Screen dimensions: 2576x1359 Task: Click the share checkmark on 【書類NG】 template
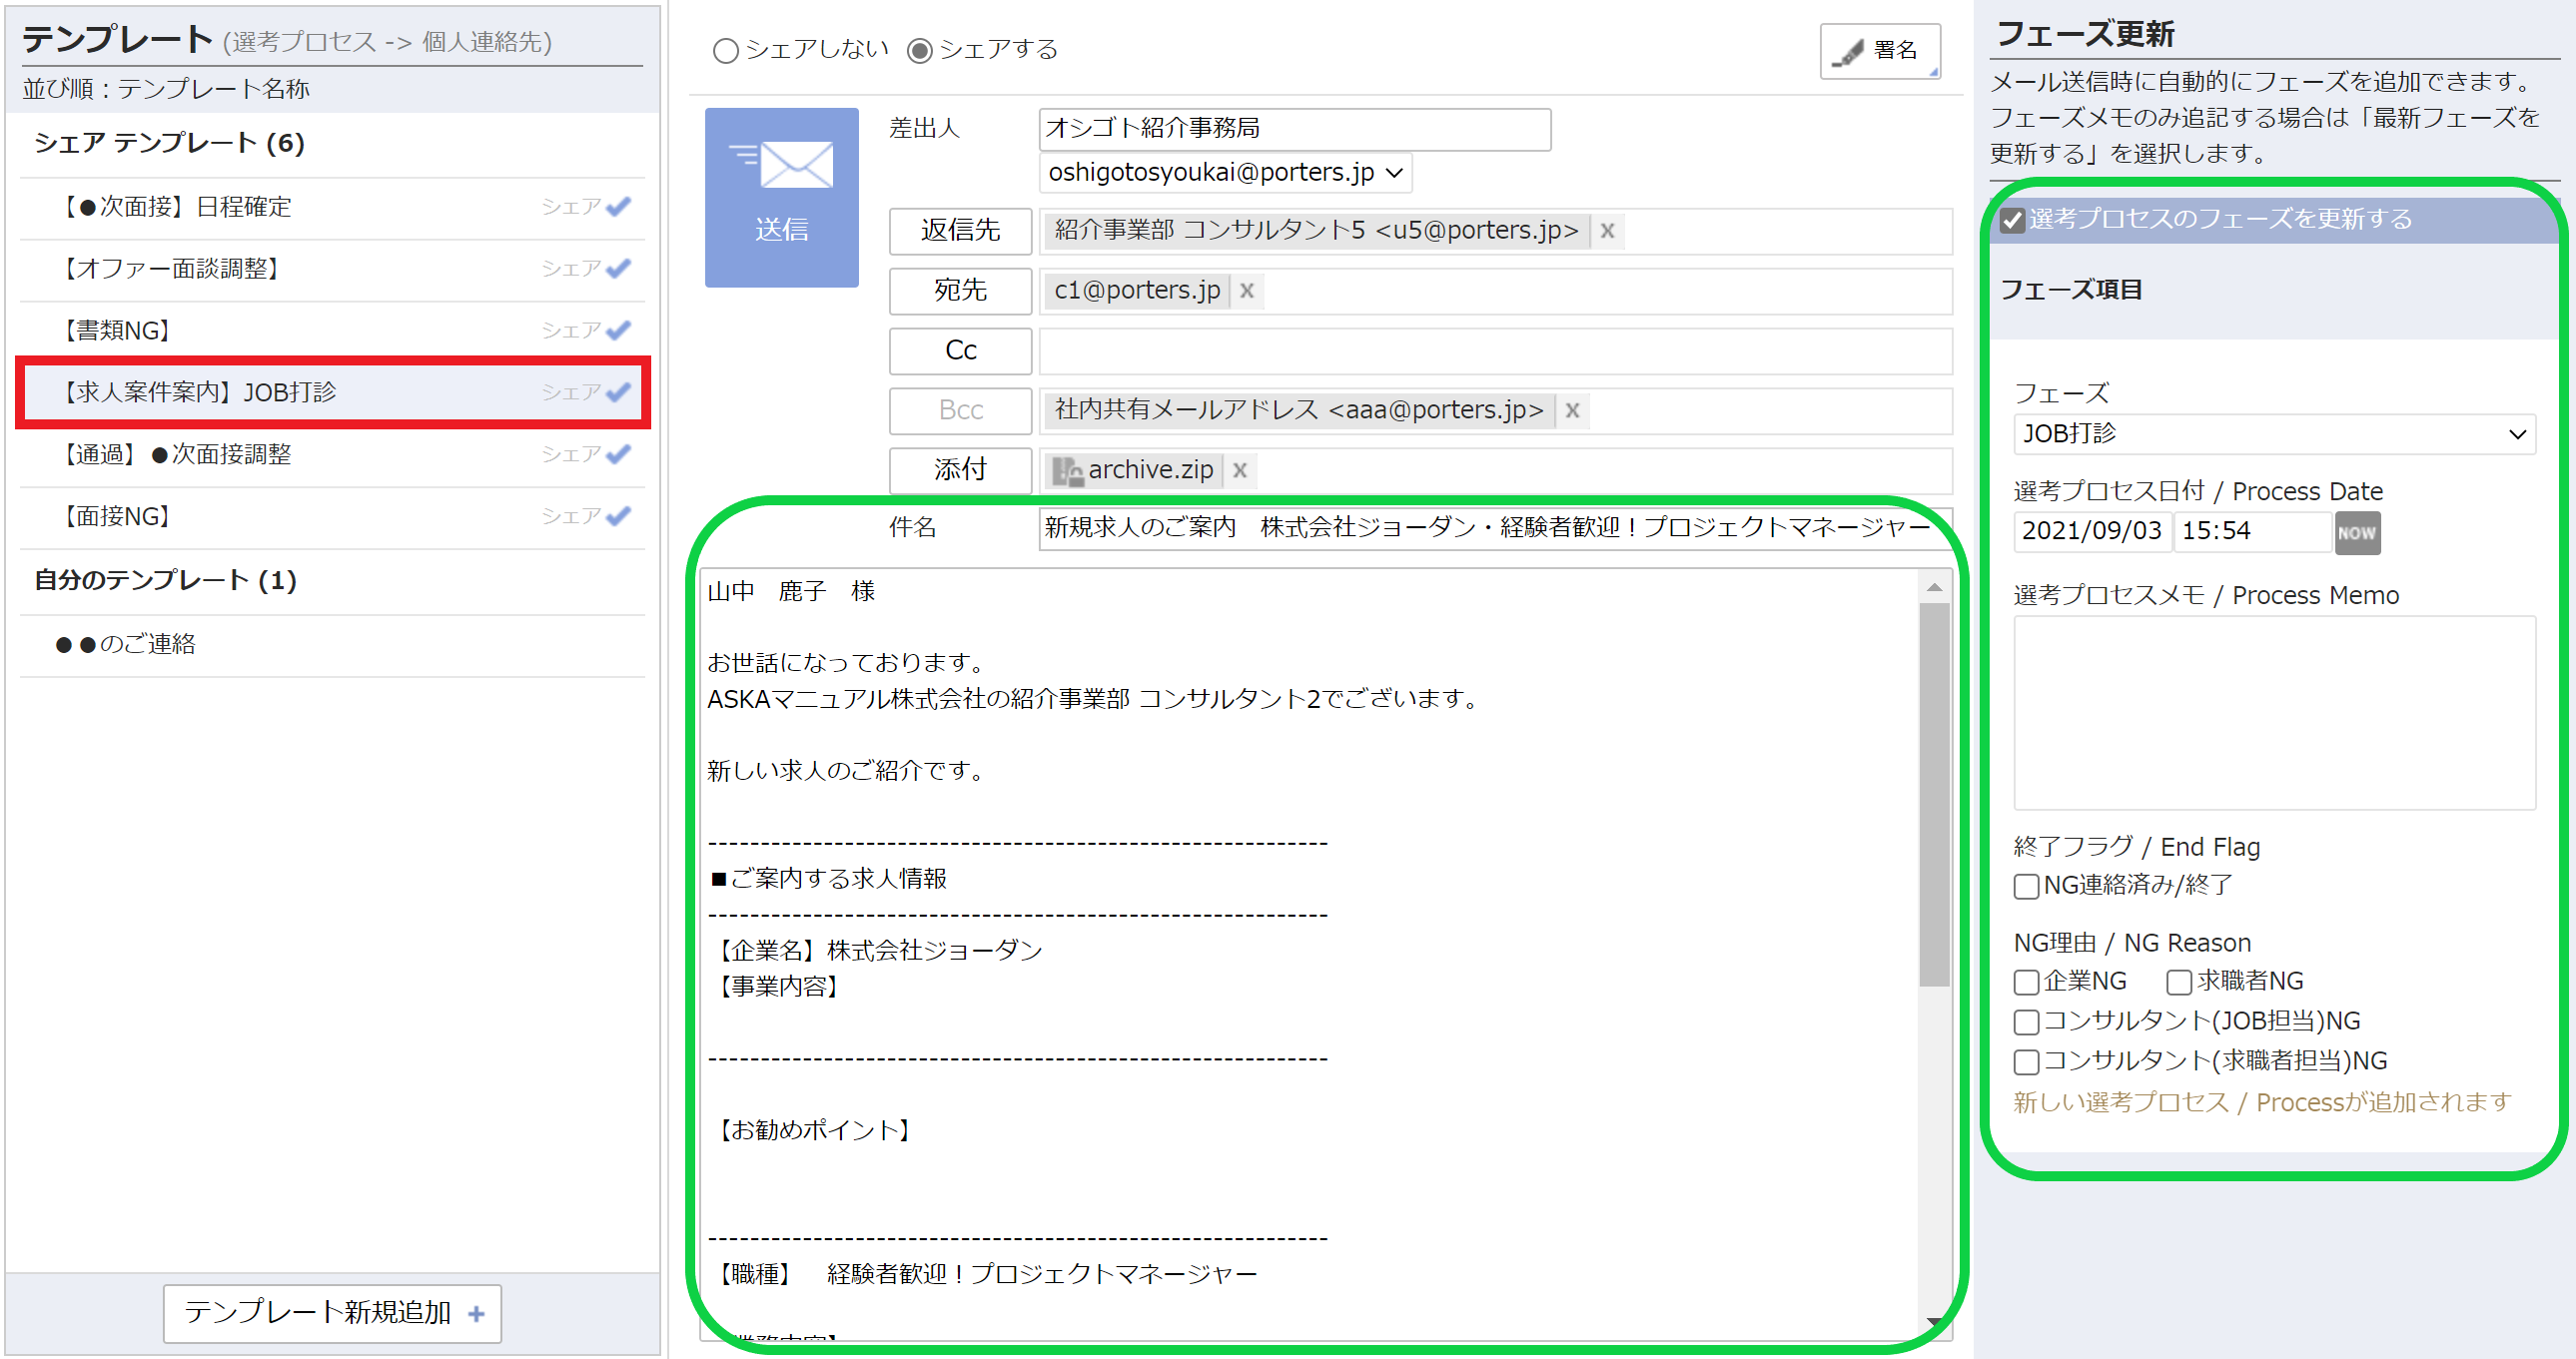coord(618,328)
